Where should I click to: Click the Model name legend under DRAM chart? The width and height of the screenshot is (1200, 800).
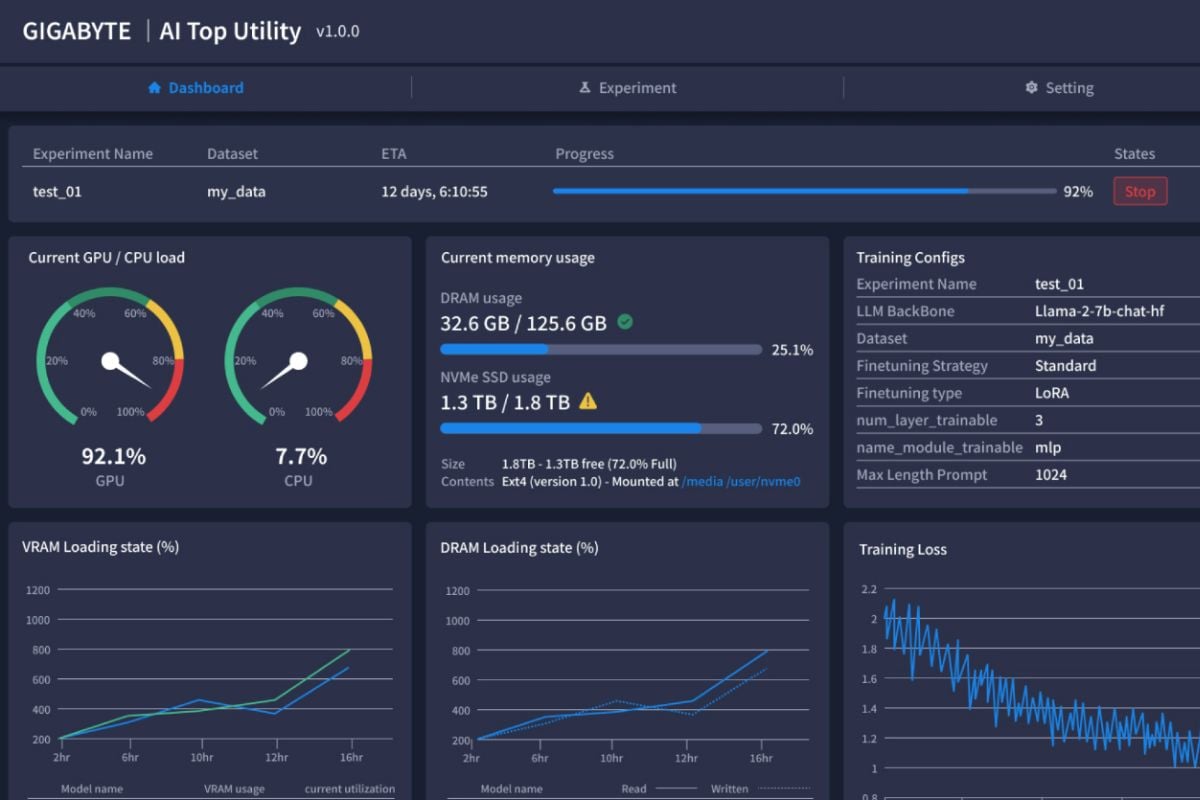(510, 788)
